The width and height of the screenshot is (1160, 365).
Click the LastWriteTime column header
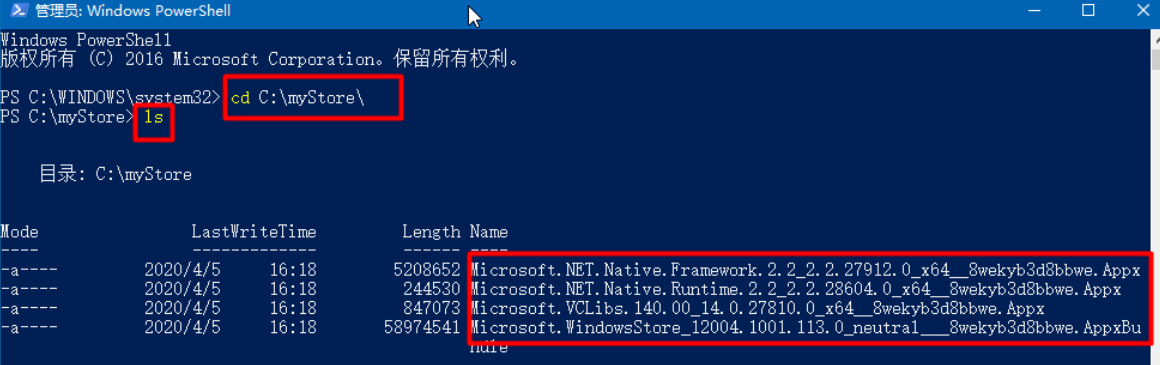click(x=254, y=232)
